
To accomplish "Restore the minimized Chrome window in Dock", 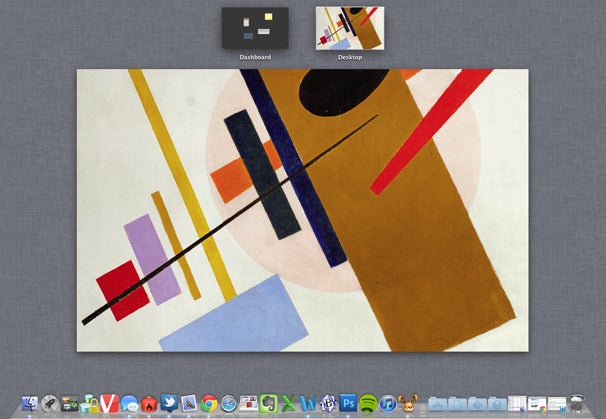I will click(x=537, y=404).
